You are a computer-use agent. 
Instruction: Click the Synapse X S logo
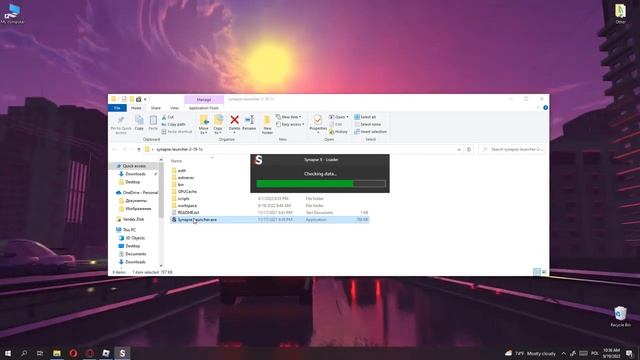click(x=258, y=160)
